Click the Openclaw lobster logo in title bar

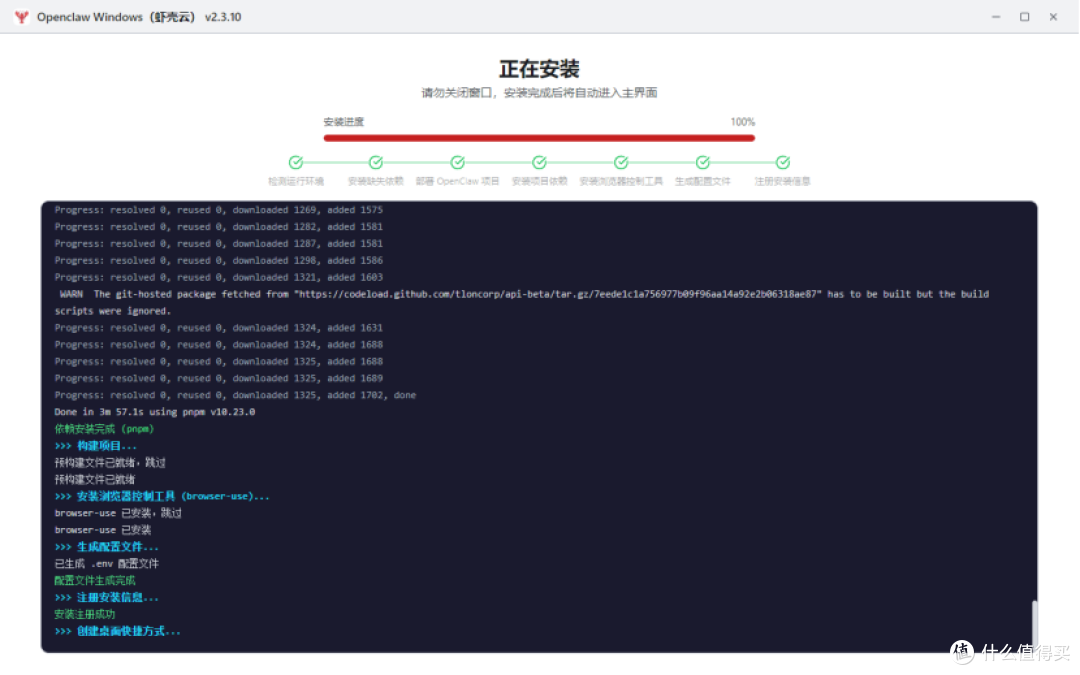[x=21, y=17]
